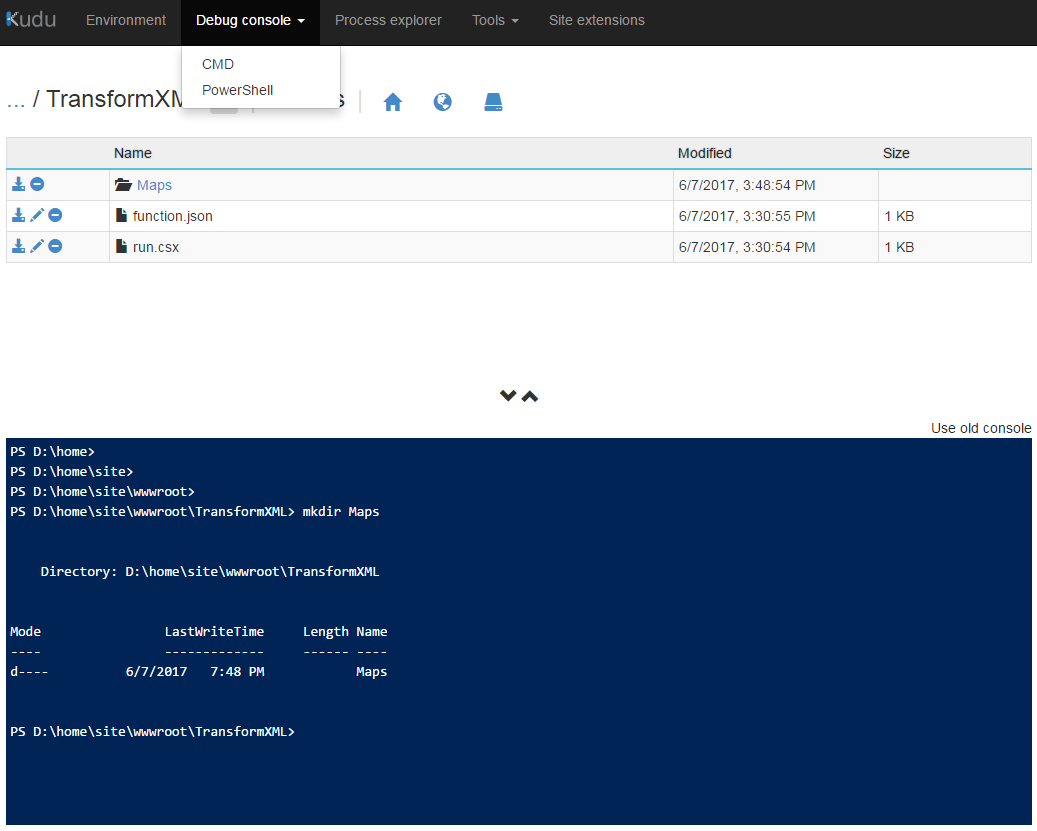The height and width of the screenshot is (831, 1037).
Task: Open Process explorer
Action: 388,20
